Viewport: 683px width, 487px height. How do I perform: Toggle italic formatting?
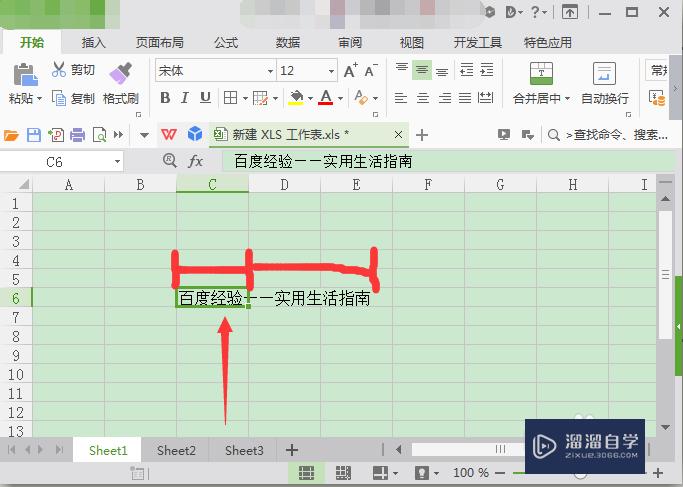tap(185, 98)
